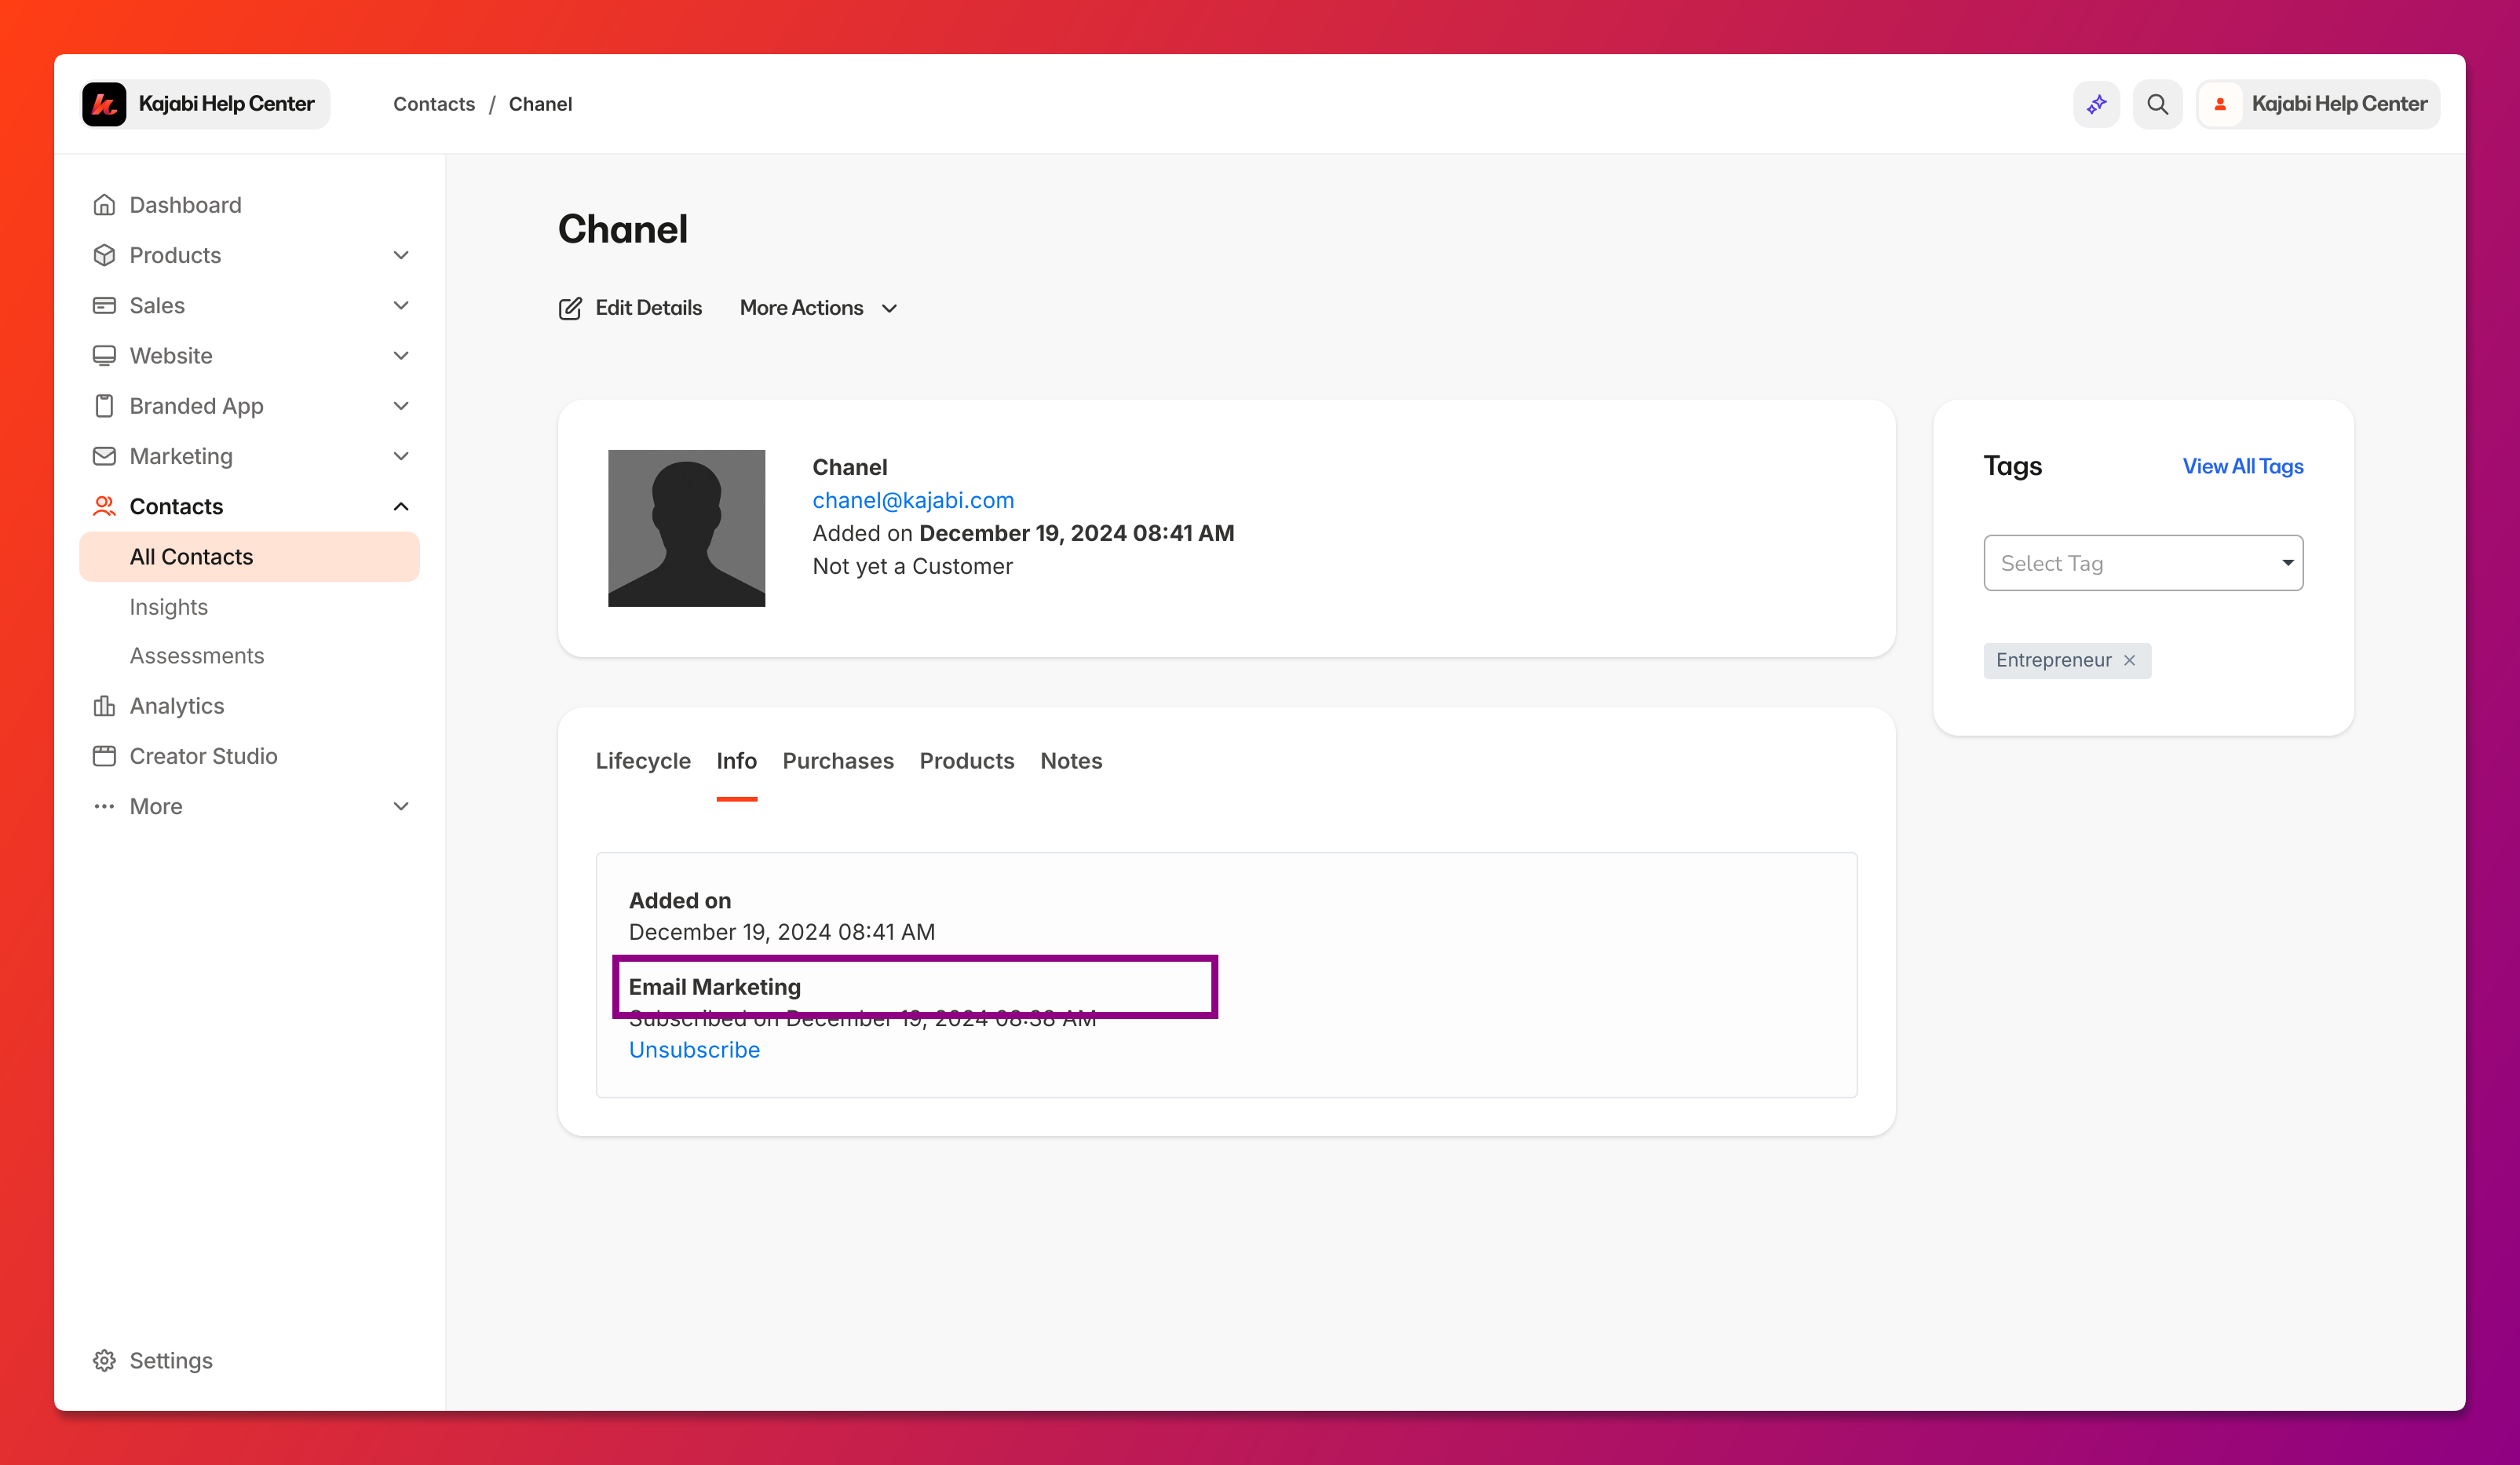2520x1465 pixels.
Task: Select All Contacts in sidebar
Action: (249, 557)
